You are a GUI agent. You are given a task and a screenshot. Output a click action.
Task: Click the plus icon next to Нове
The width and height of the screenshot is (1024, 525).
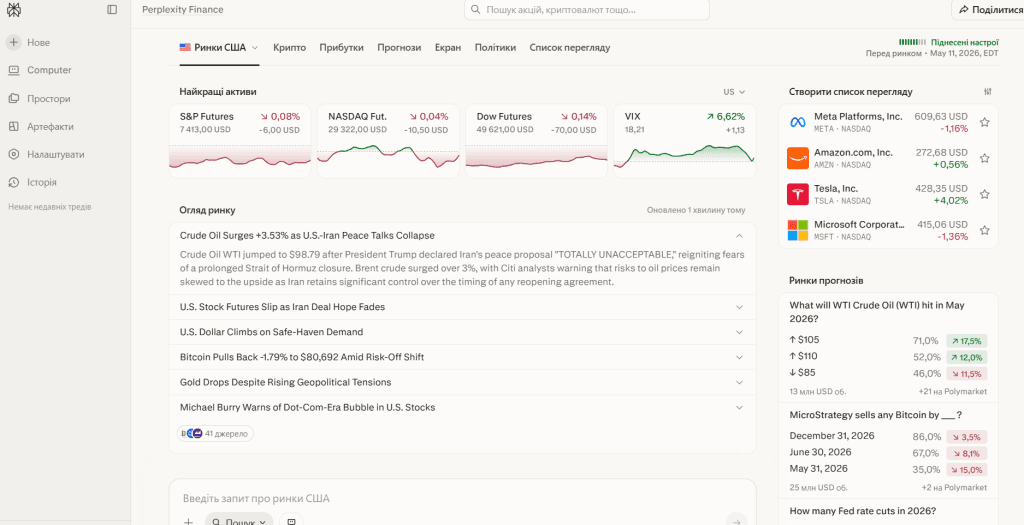point(14,42)
